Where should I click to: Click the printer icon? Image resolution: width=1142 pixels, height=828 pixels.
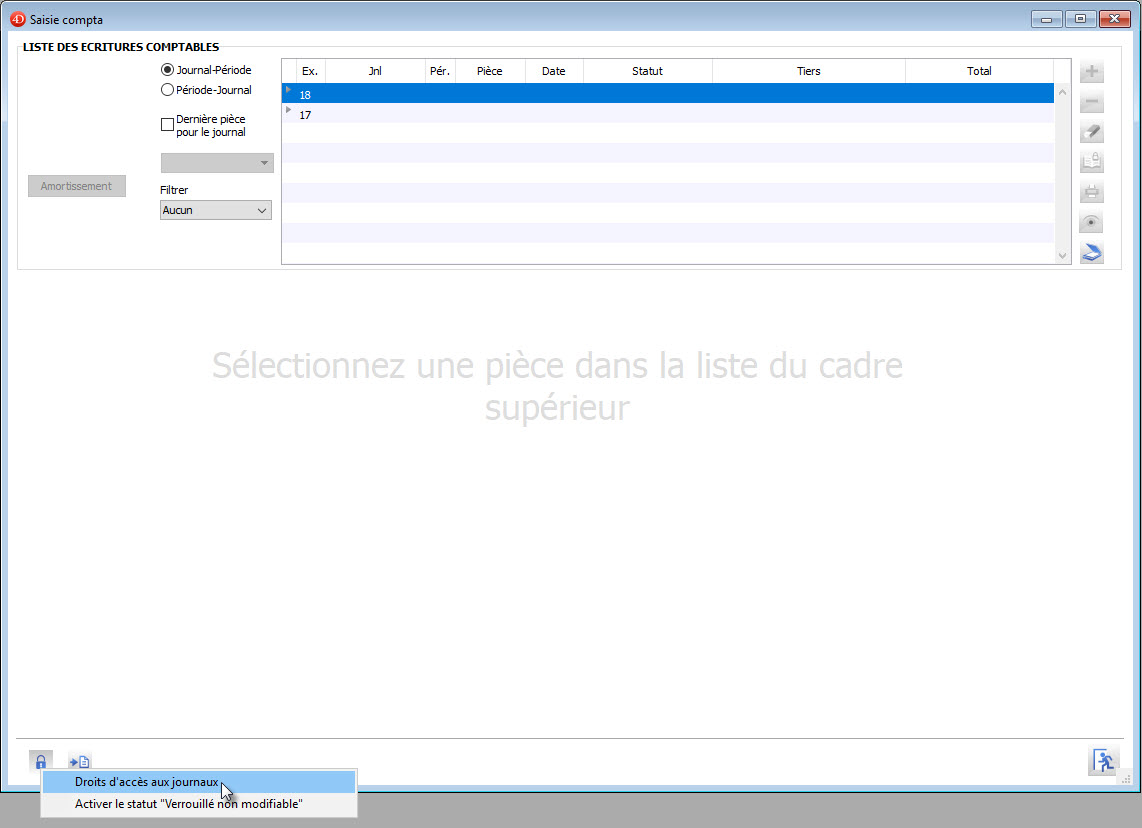pos(1092,193)
